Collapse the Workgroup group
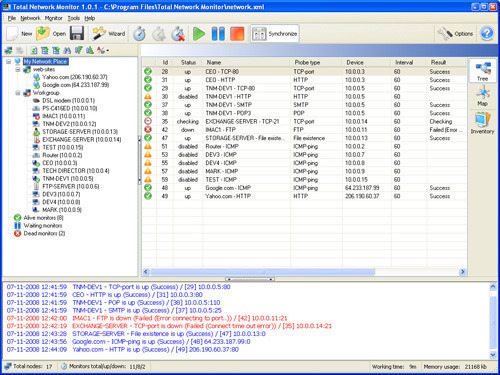This screenshot has width=500, height=375. point(18,93)
